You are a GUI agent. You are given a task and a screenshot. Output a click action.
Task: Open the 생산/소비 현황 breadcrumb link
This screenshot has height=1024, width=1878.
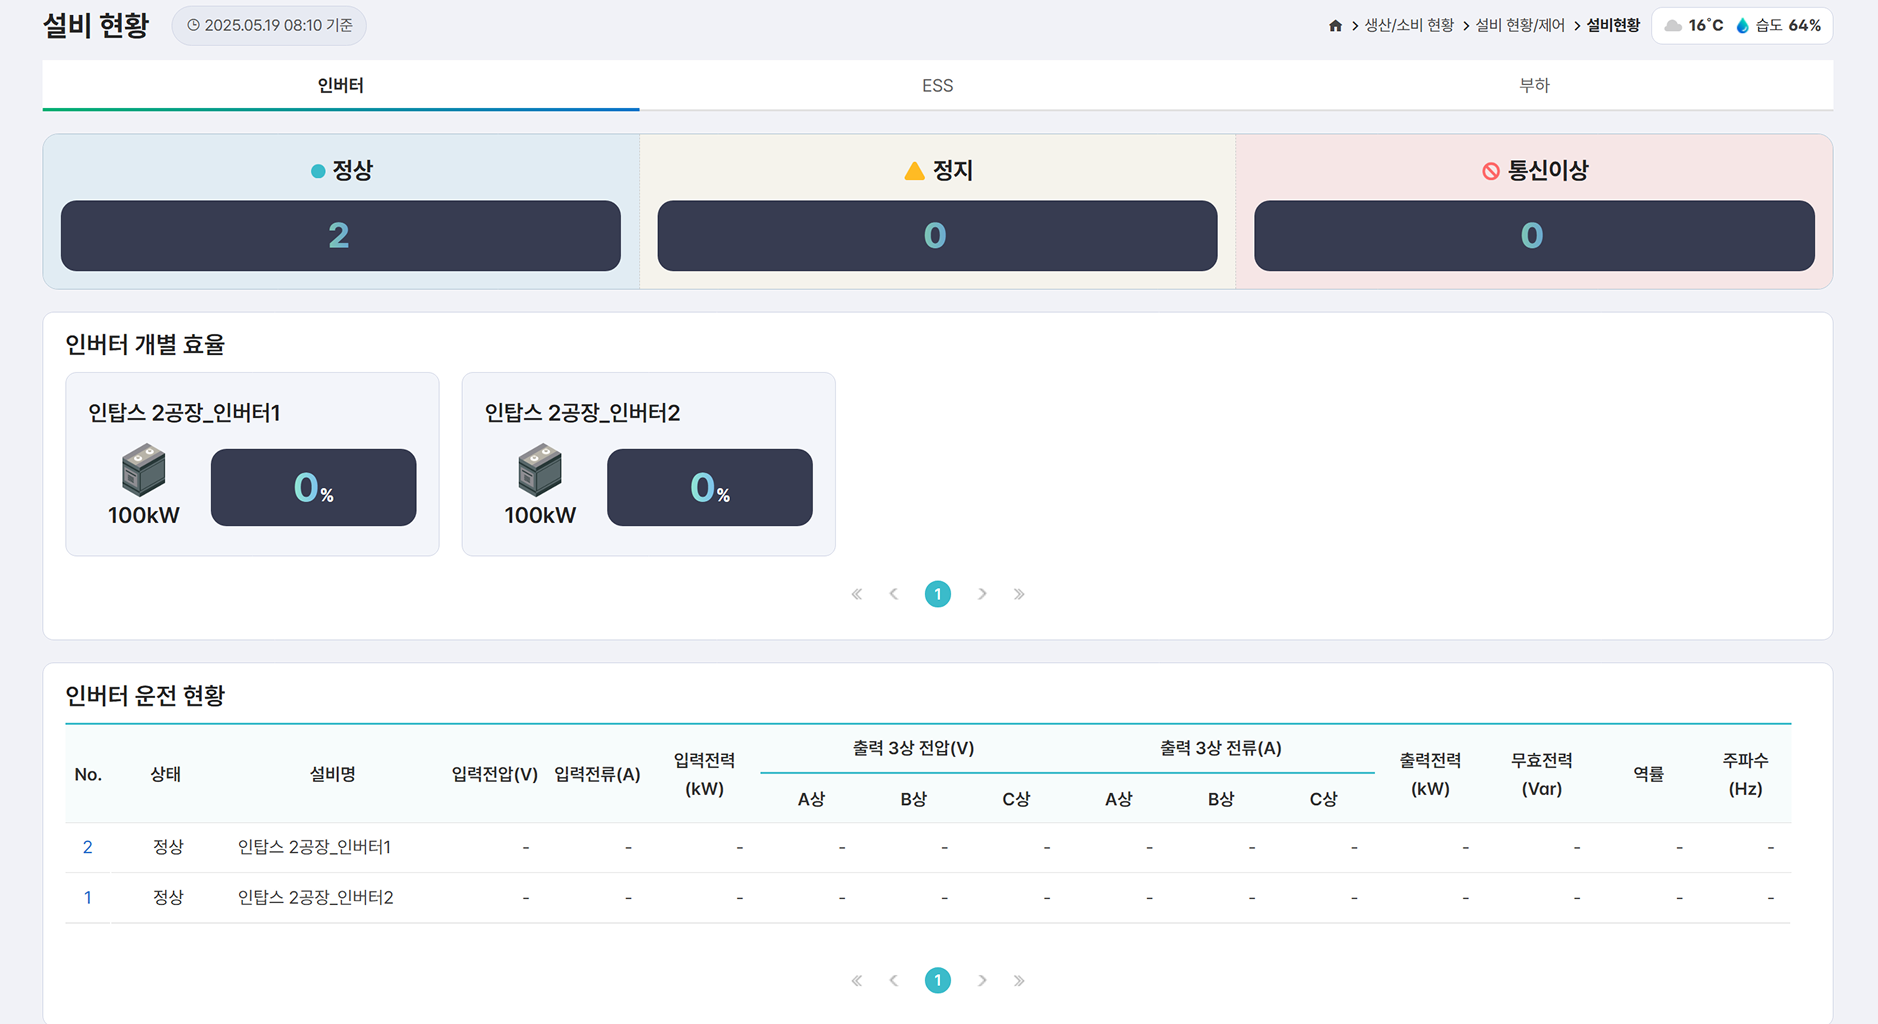point(1409,26)
